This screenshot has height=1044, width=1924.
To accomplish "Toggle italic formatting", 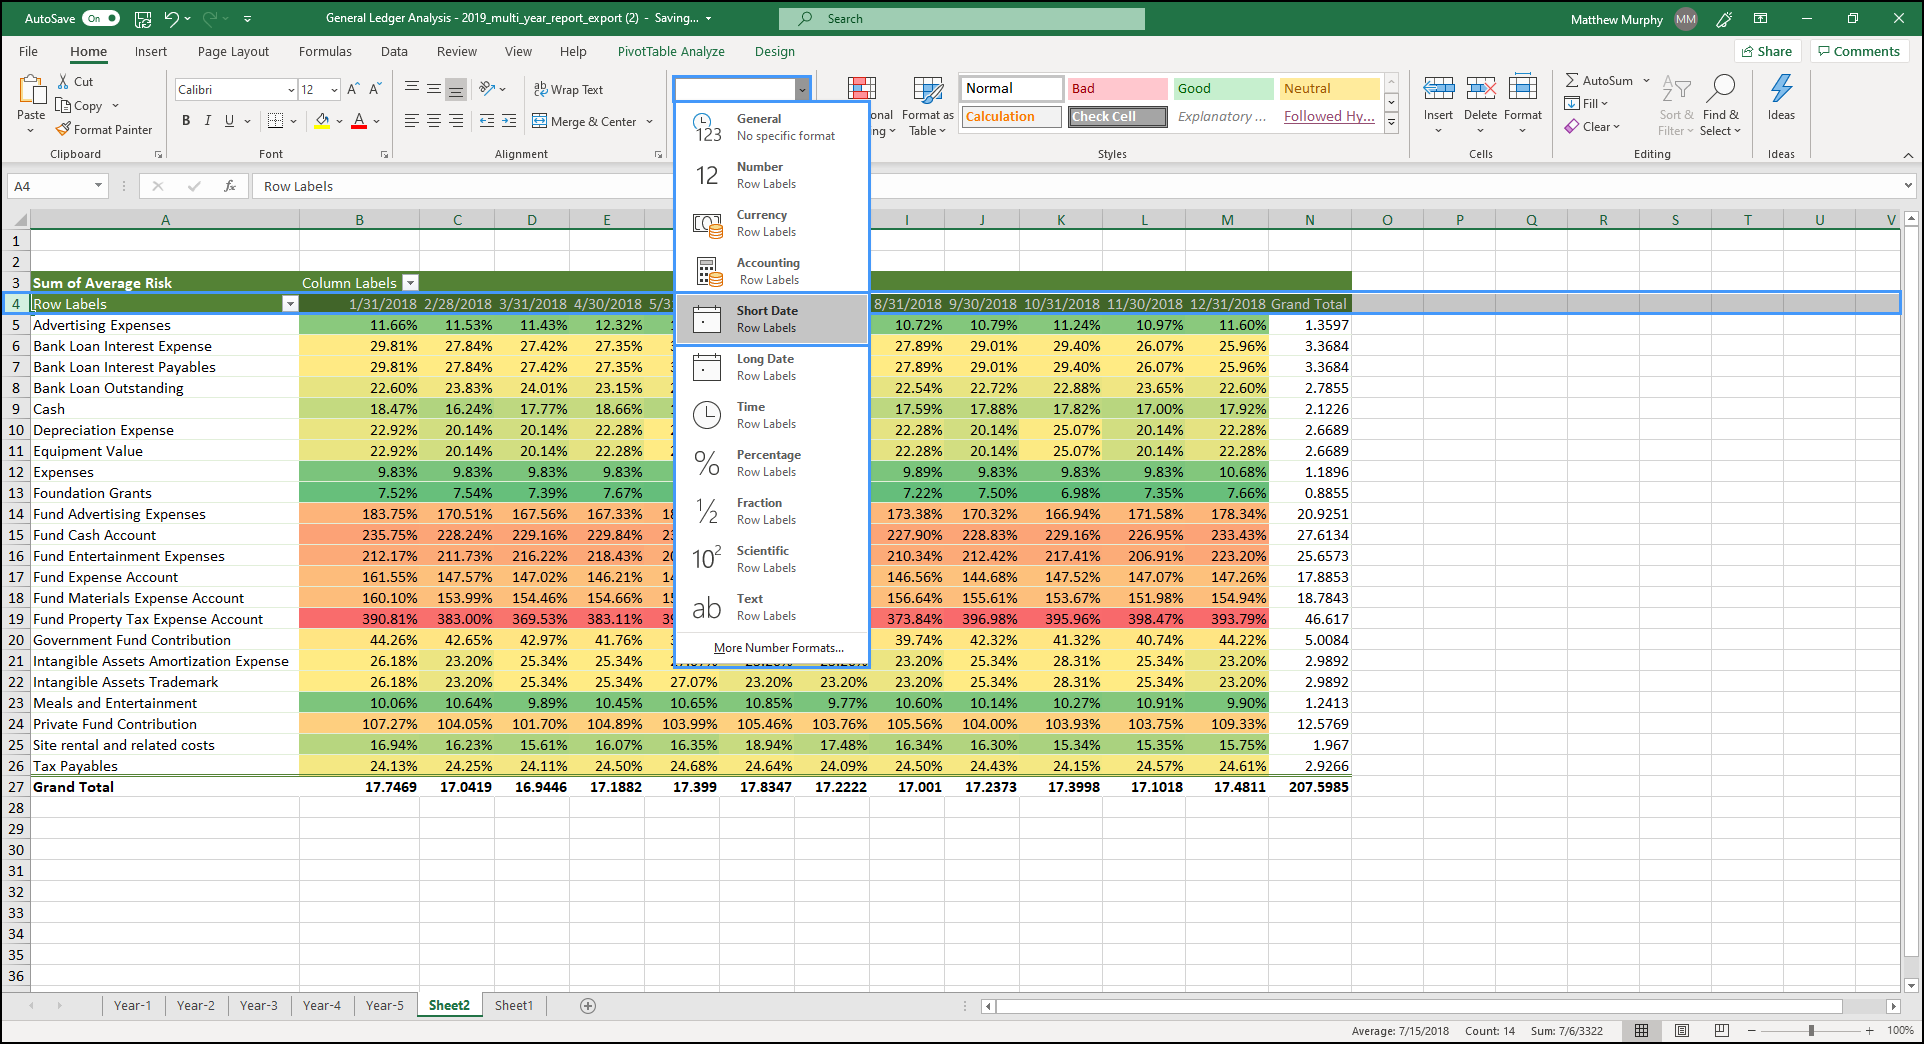I will point(208,121).
